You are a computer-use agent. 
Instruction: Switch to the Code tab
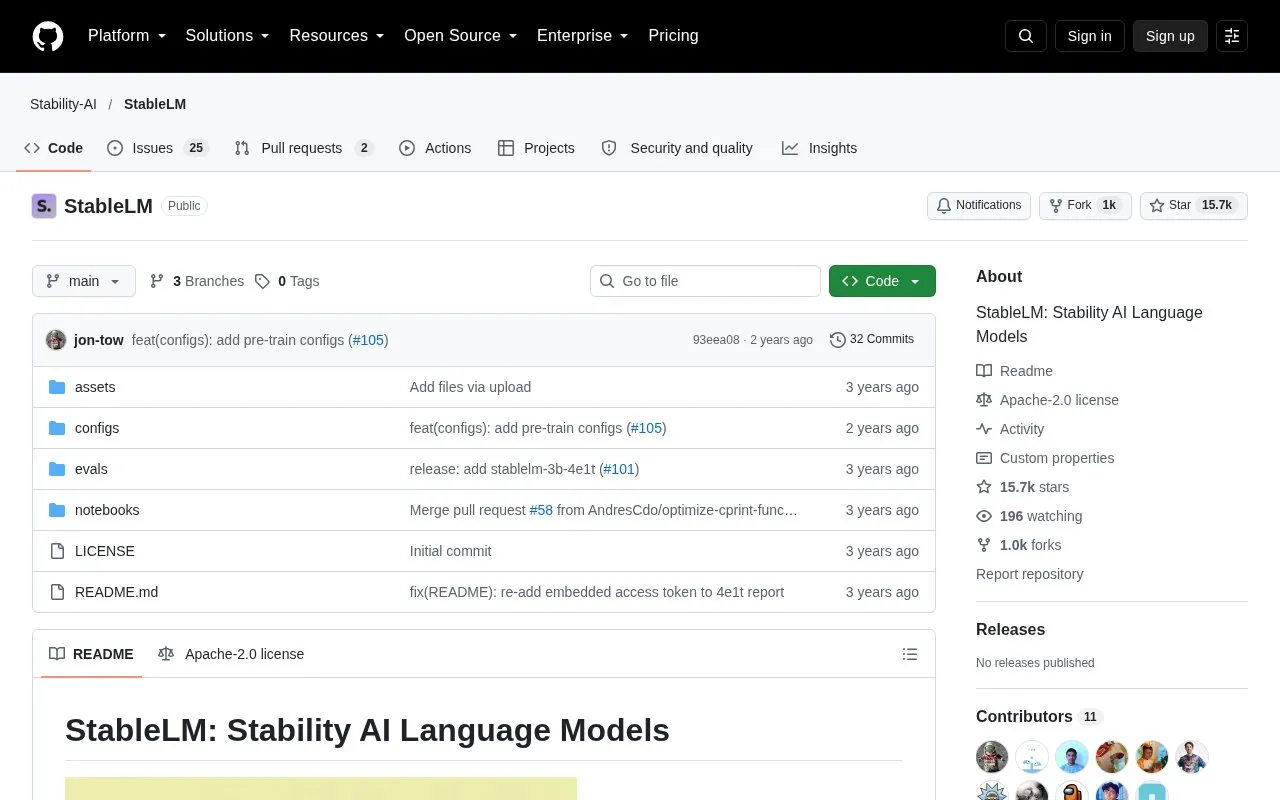tap(54, 148)
